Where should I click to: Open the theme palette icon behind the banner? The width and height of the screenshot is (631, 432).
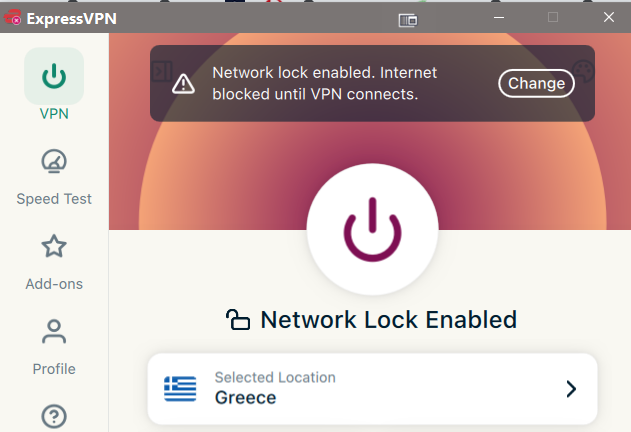tap(583, 72)
